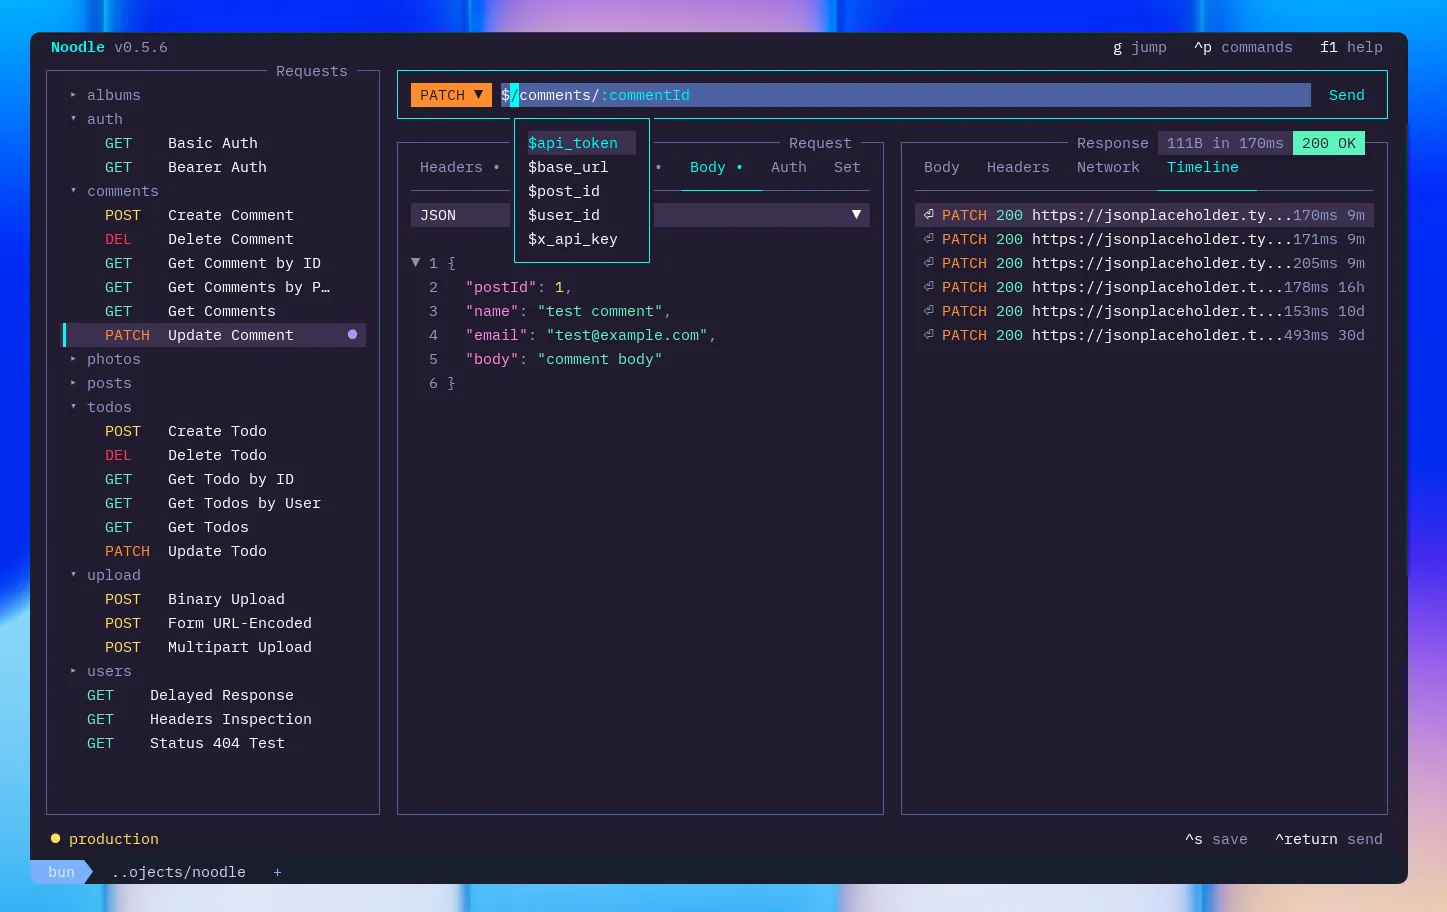Open the JSON body type dropdown
1447x912 pixels.
(x=640, y=215)
